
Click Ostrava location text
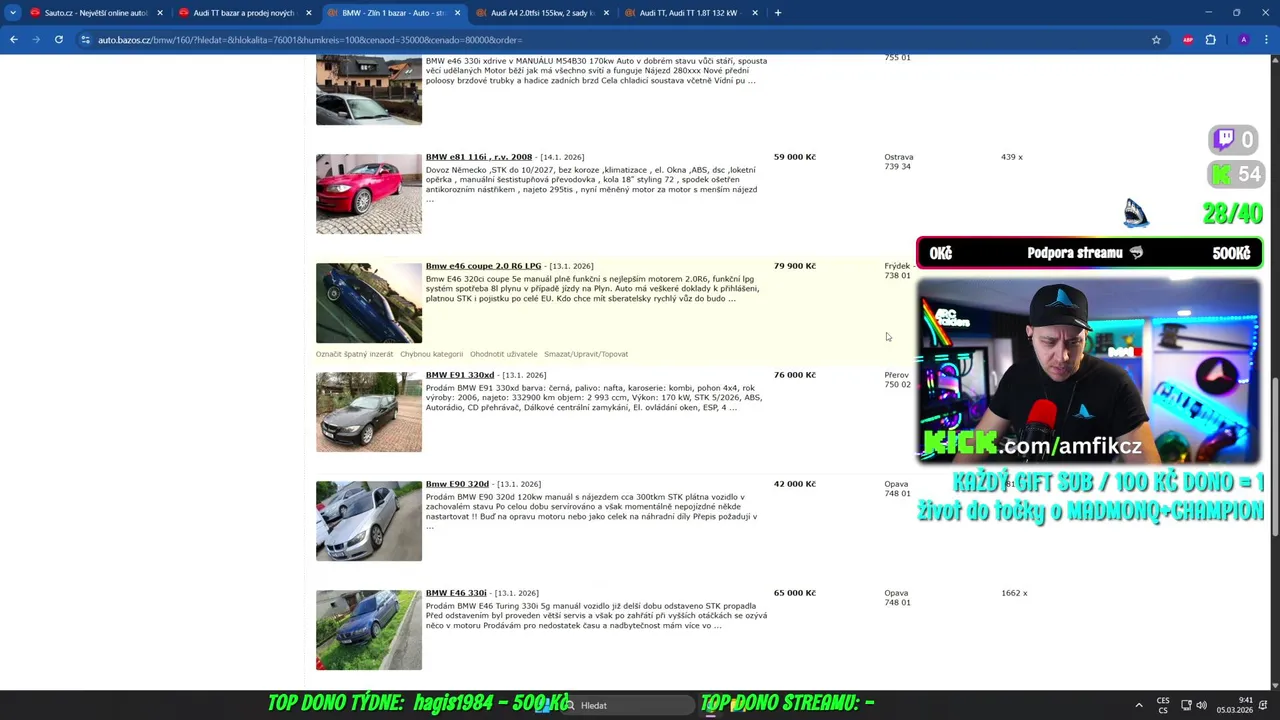coord(898,157)
